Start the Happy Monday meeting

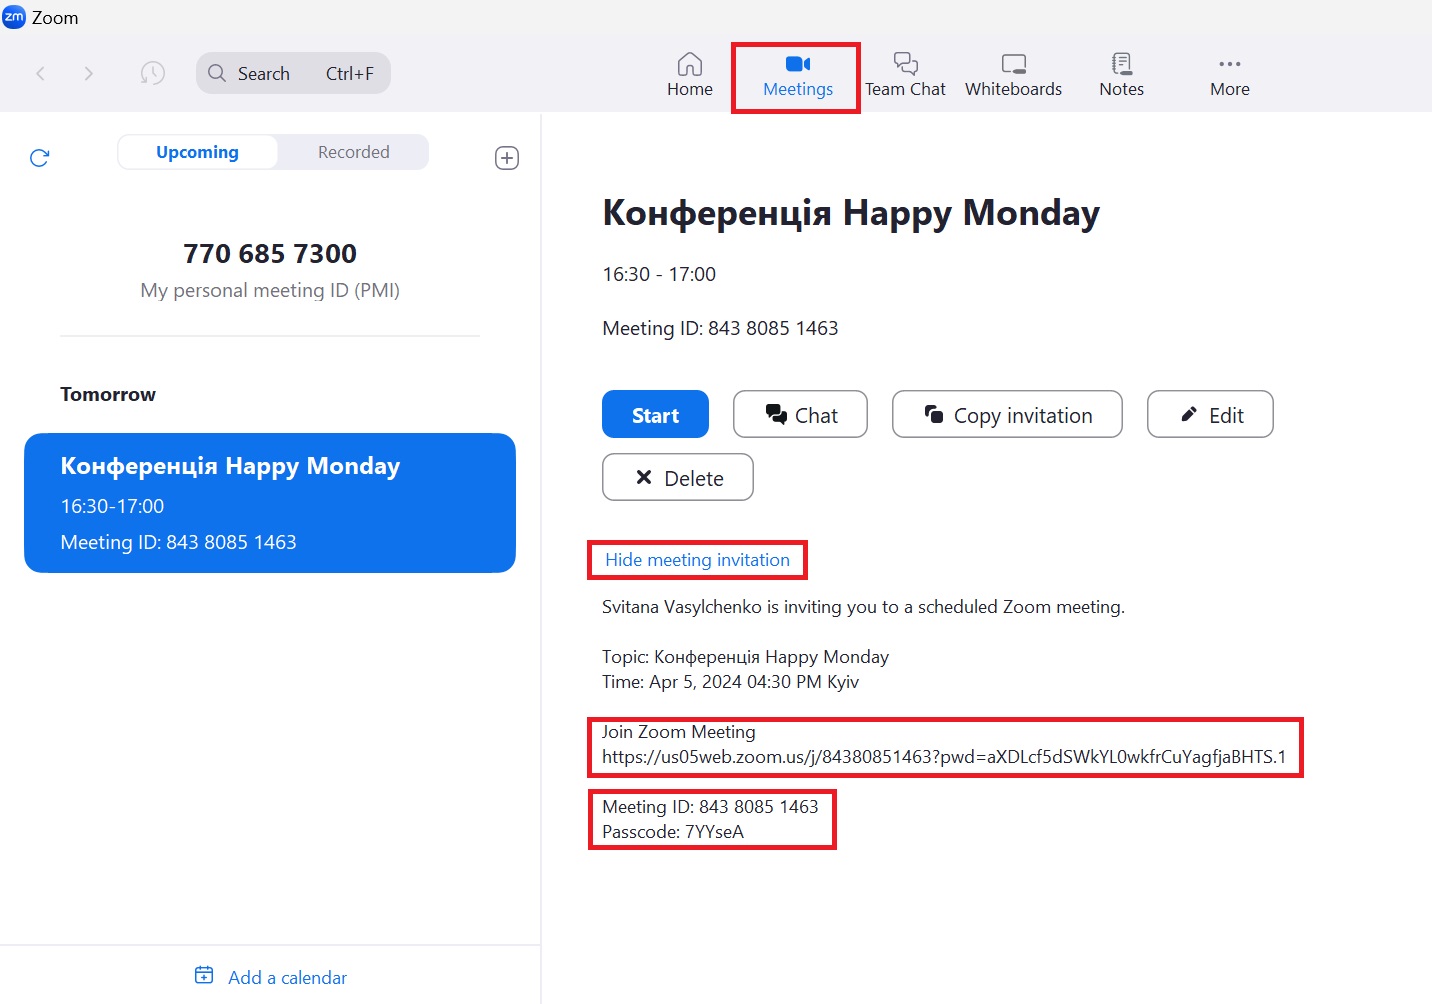[655, 414]
